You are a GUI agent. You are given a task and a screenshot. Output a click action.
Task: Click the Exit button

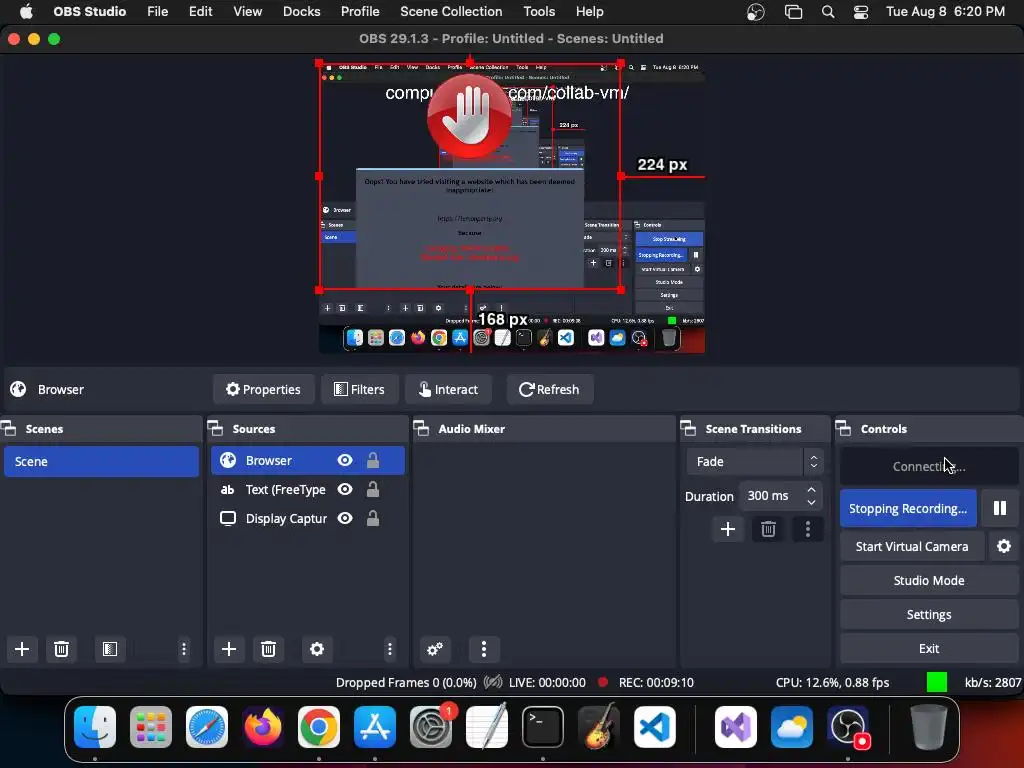tap(929, 648)
